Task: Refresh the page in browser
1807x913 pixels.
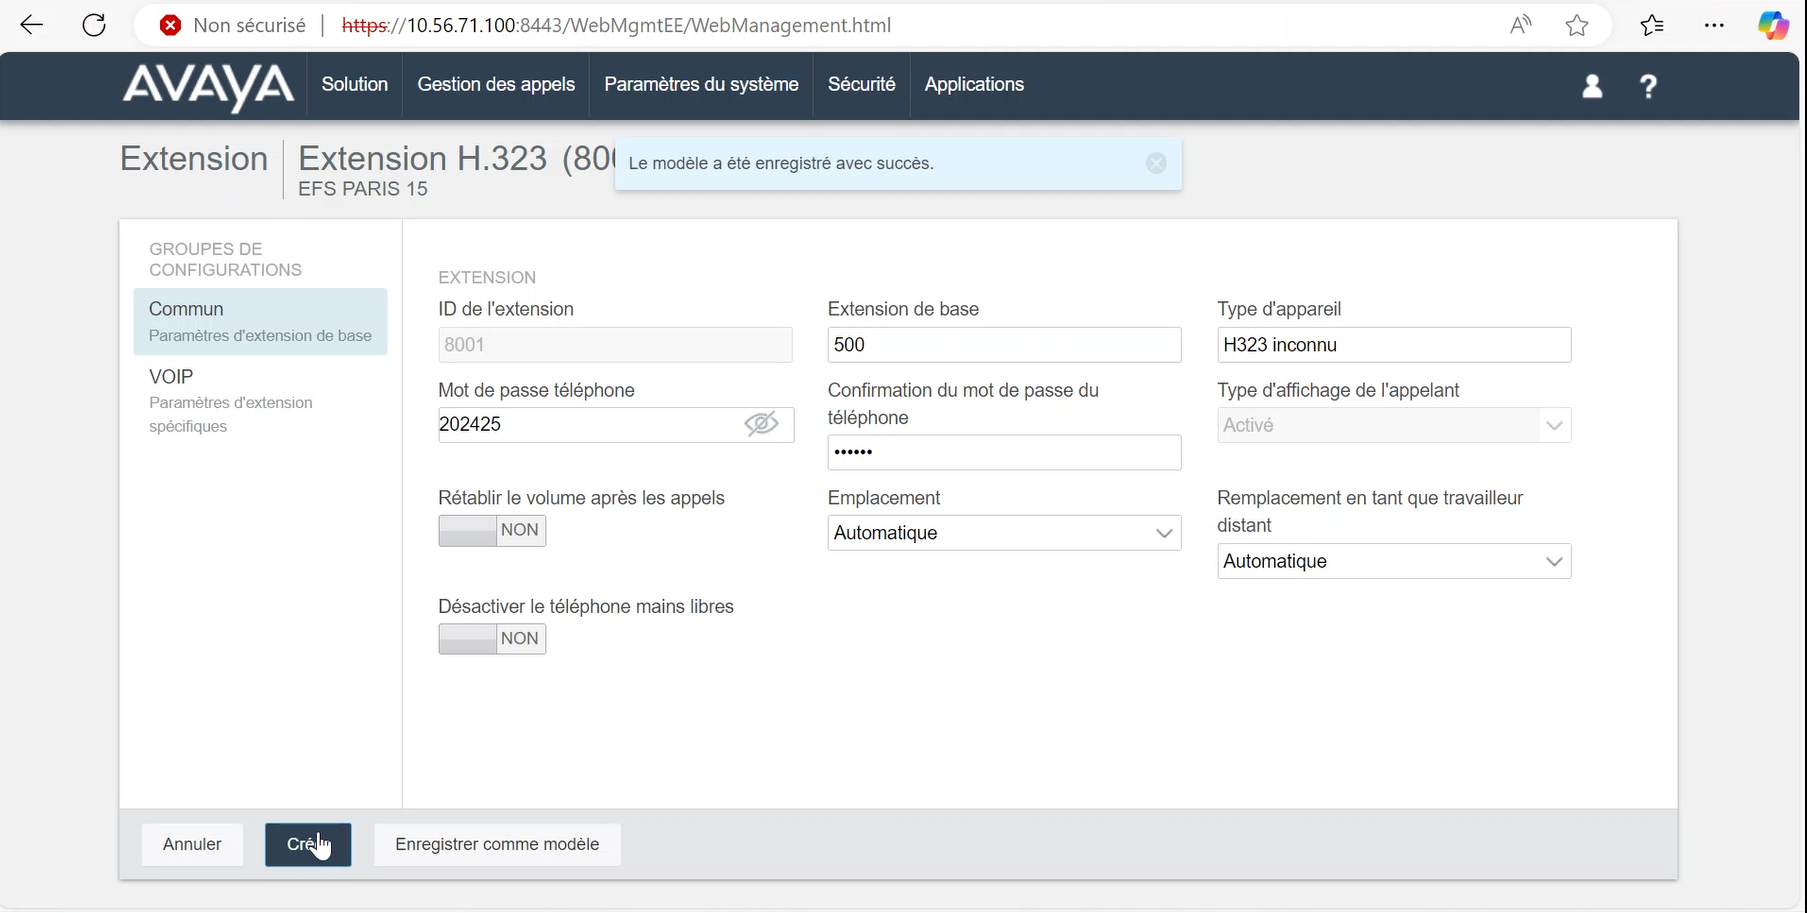Action: [94, 25]
